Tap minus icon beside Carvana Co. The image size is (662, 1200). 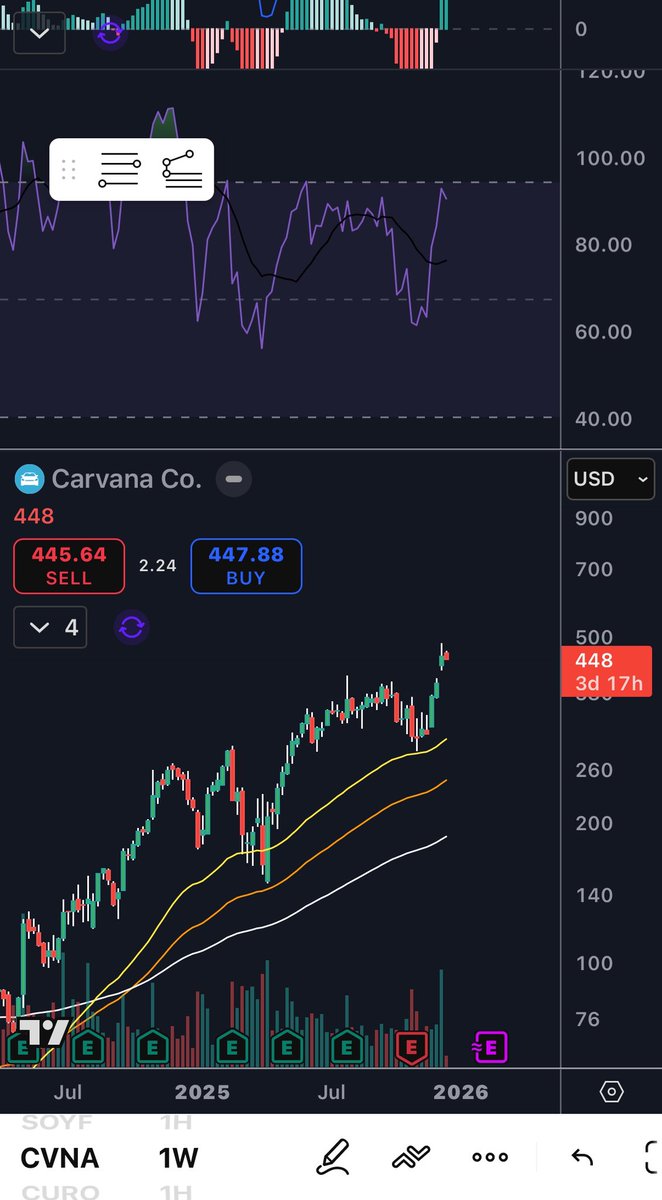(x=233, y=479)
